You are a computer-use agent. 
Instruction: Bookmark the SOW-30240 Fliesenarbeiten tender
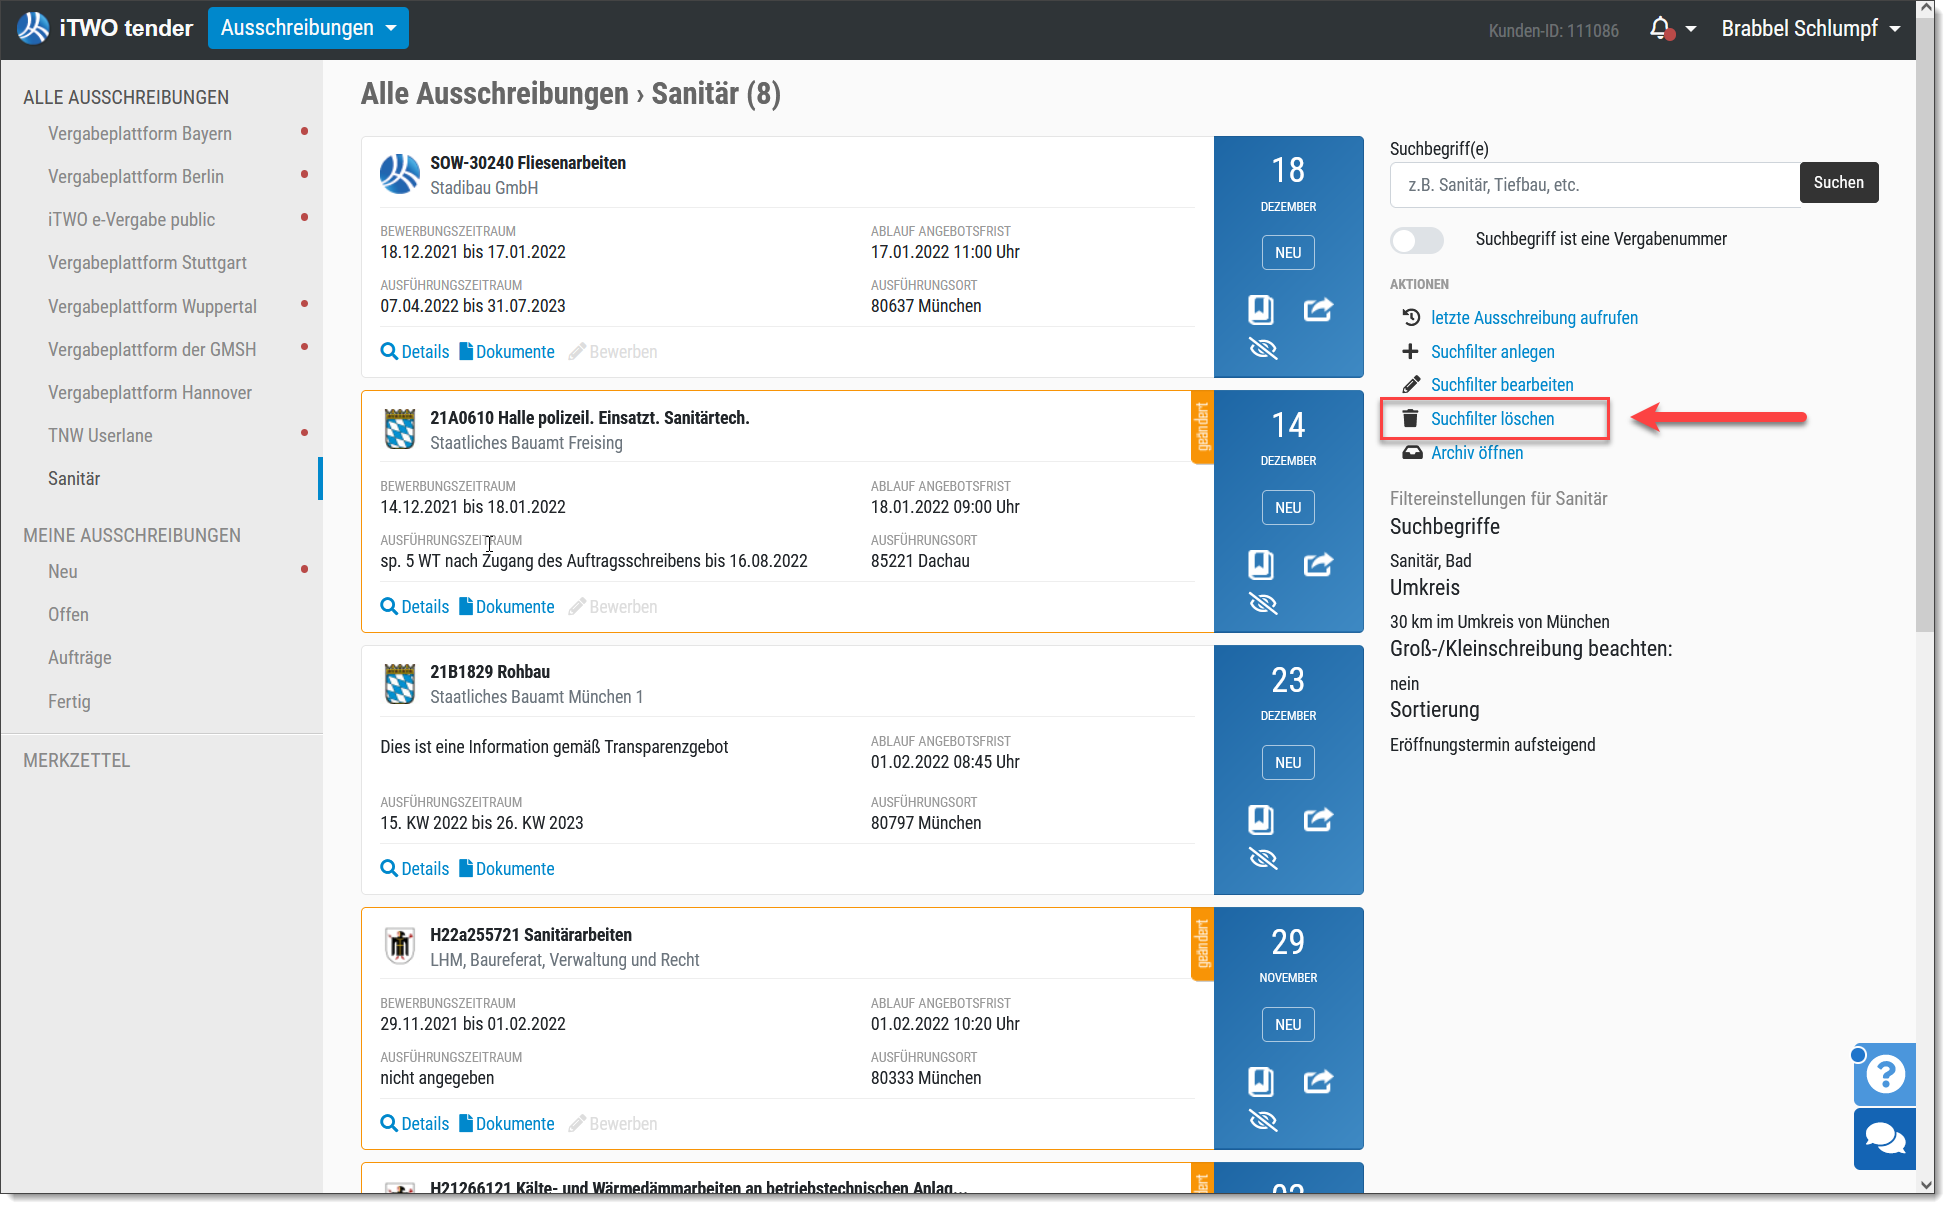[1261, 310]
